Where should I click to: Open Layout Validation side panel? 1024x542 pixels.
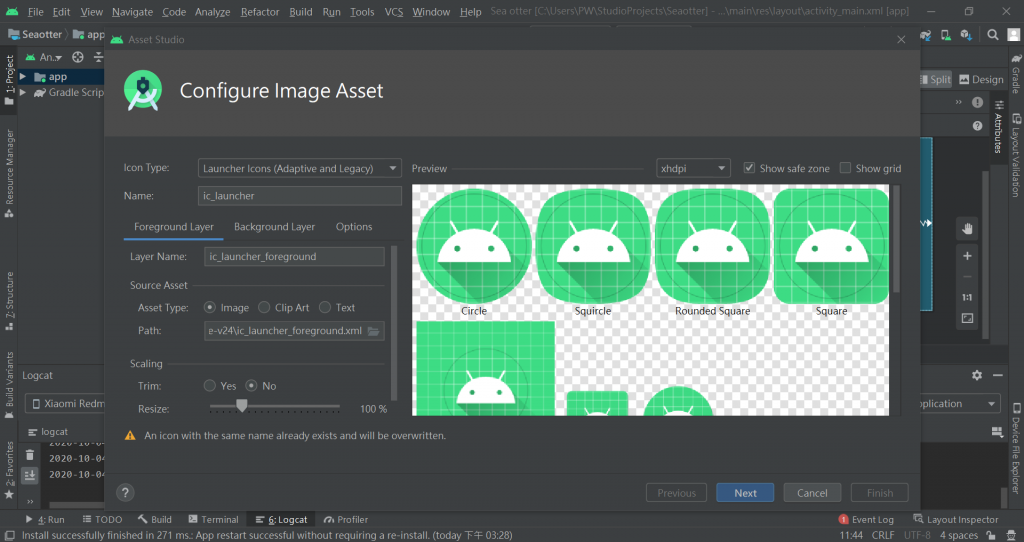tap(1016, 155)
